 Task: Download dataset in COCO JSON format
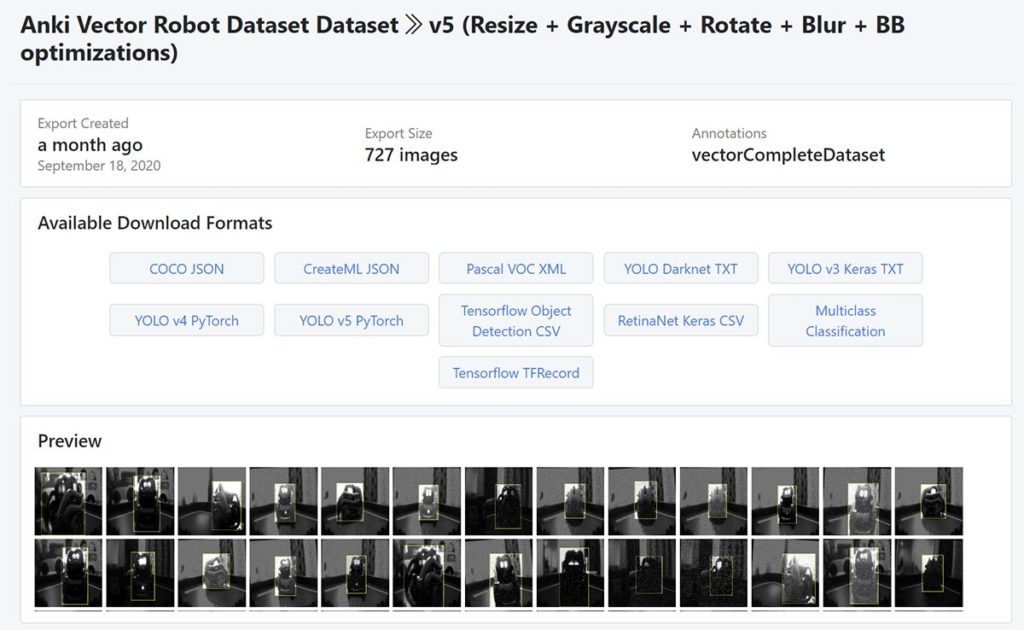[x=186, y=268]
